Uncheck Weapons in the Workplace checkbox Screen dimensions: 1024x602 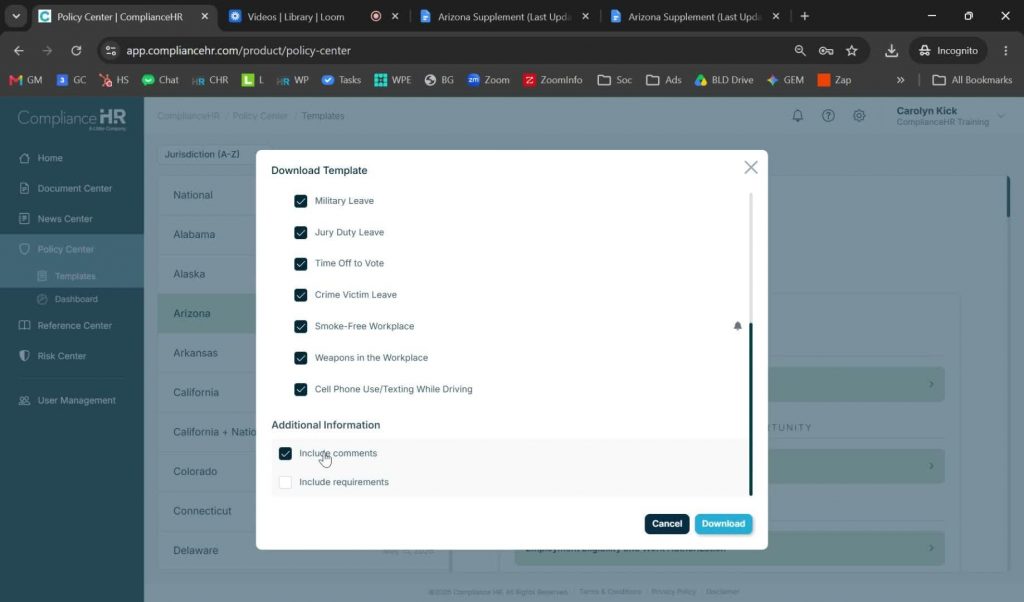click(x=300, y=358)
